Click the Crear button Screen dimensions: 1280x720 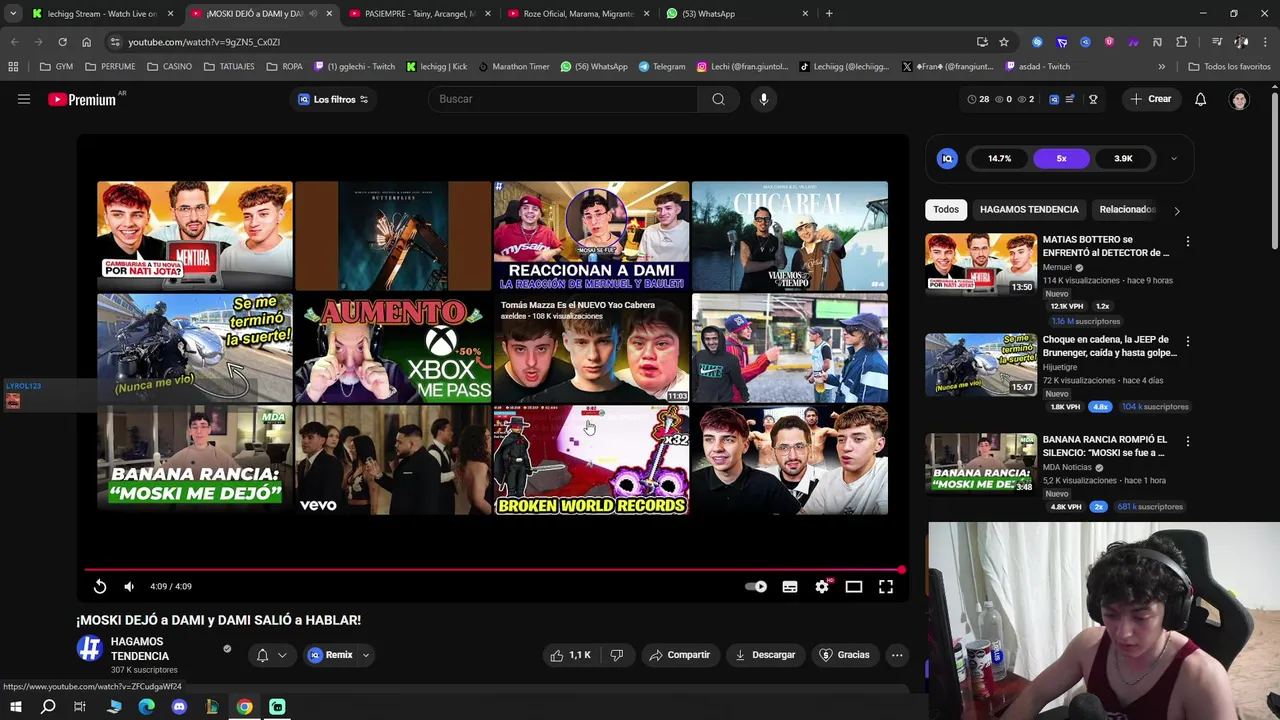coord(1150,99)
